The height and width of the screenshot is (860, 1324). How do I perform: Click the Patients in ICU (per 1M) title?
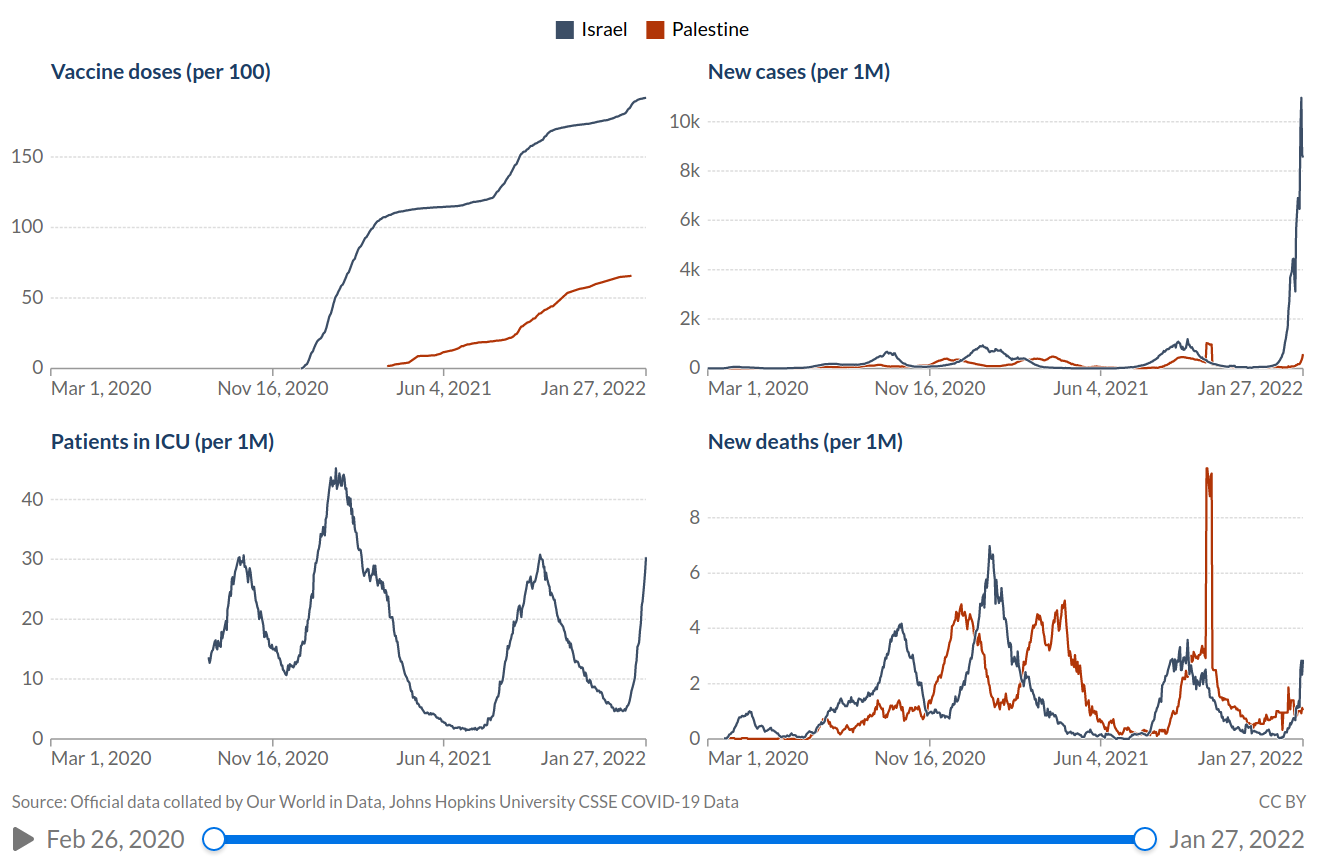point(163,442)
